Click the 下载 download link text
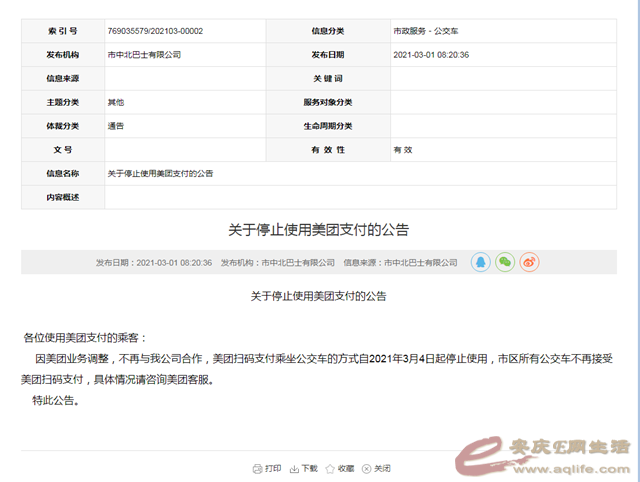Viewport: 640px width, 482px height. [309, 468]
